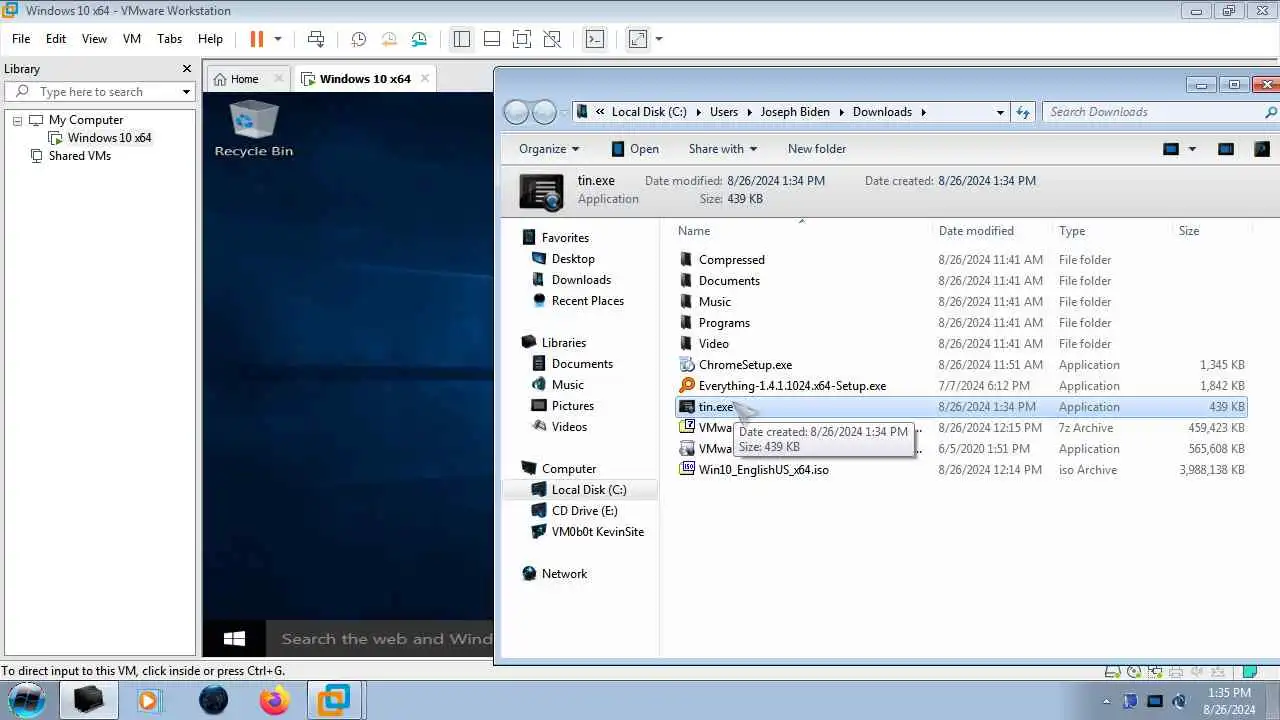Select Pictures under Libraries
This screenshot has width=1280, height=720.
(x=572, y=406)
